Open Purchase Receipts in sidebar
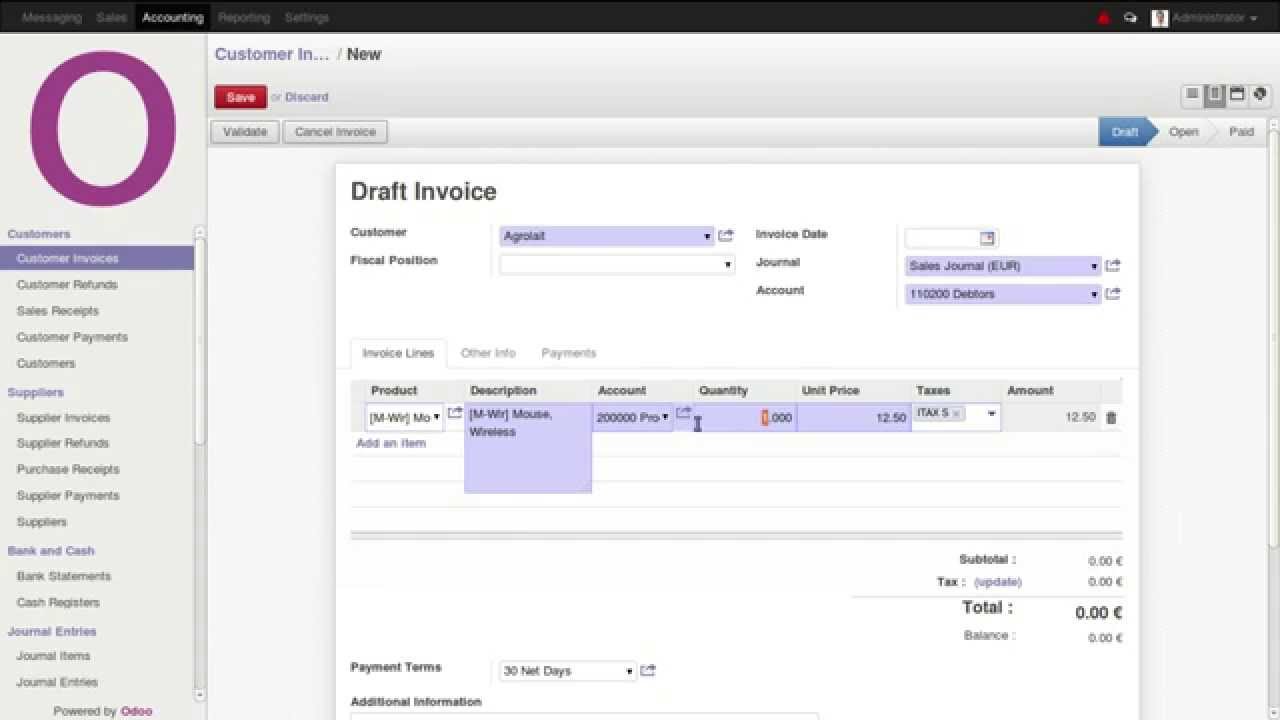 [x=68, y=469]
